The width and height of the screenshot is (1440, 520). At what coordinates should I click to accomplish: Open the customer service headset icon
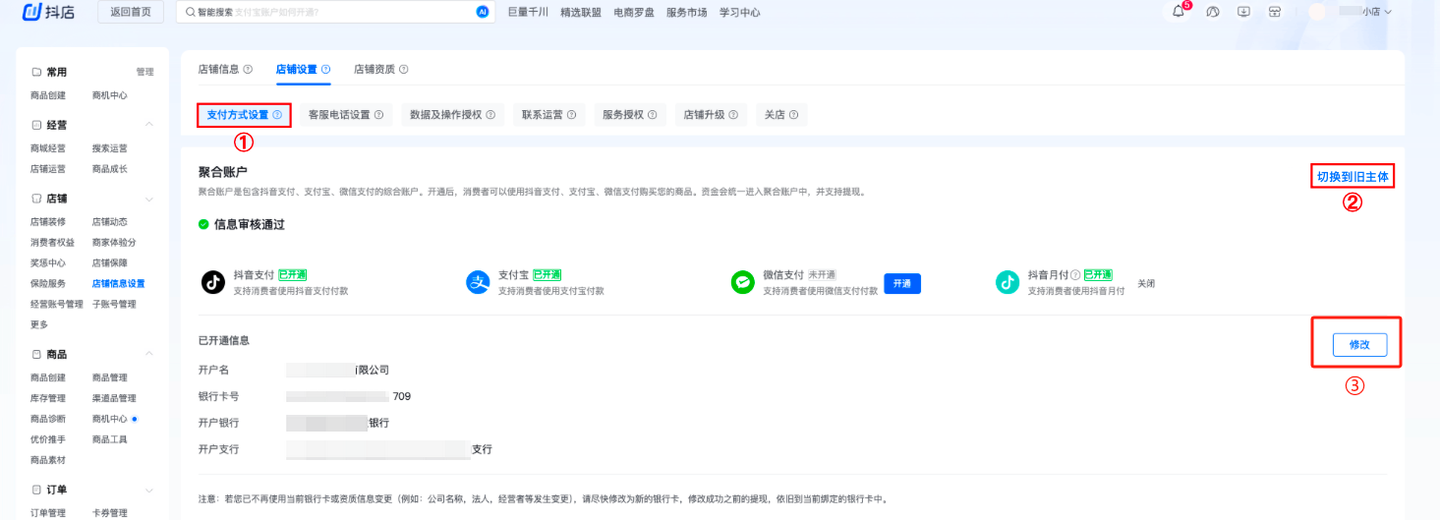[1213, 12]
